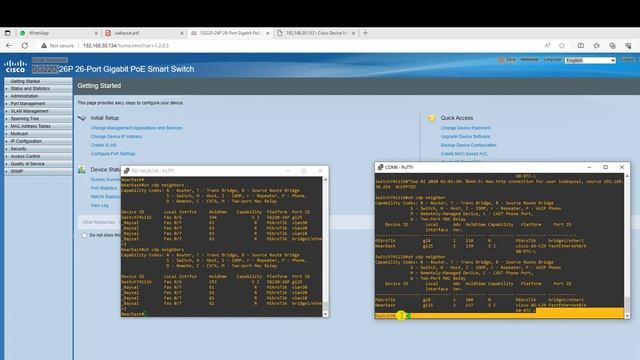Open the View Log link
Viewport: 640px width, 360px height.
click(x=100, y=206)
